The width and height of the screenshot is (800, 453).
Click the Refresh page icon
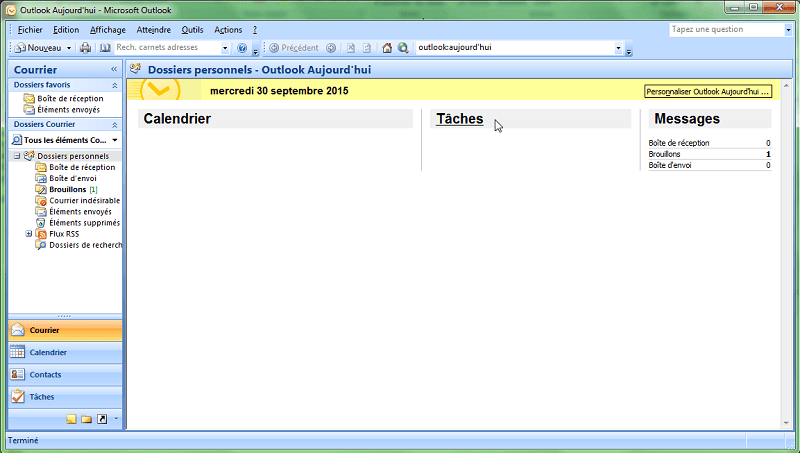click(x=367, y=48)
